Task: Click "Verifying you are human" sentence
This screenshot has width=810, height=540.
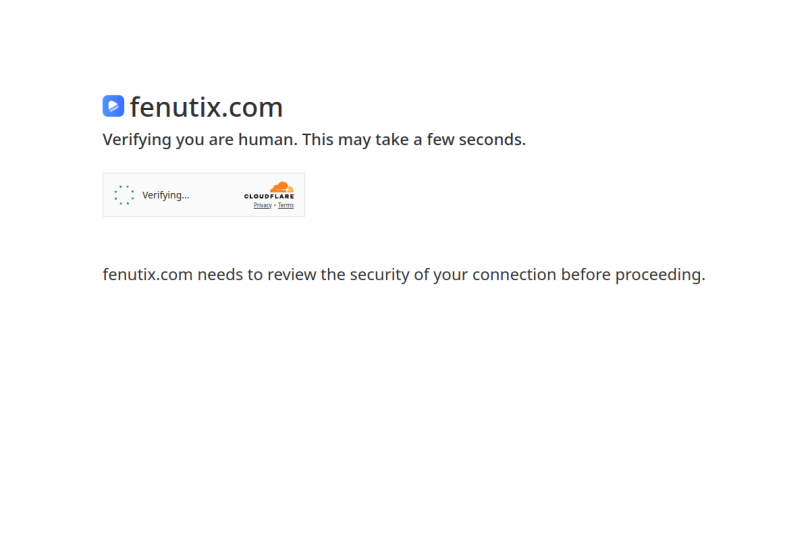Action: (200, 140)
